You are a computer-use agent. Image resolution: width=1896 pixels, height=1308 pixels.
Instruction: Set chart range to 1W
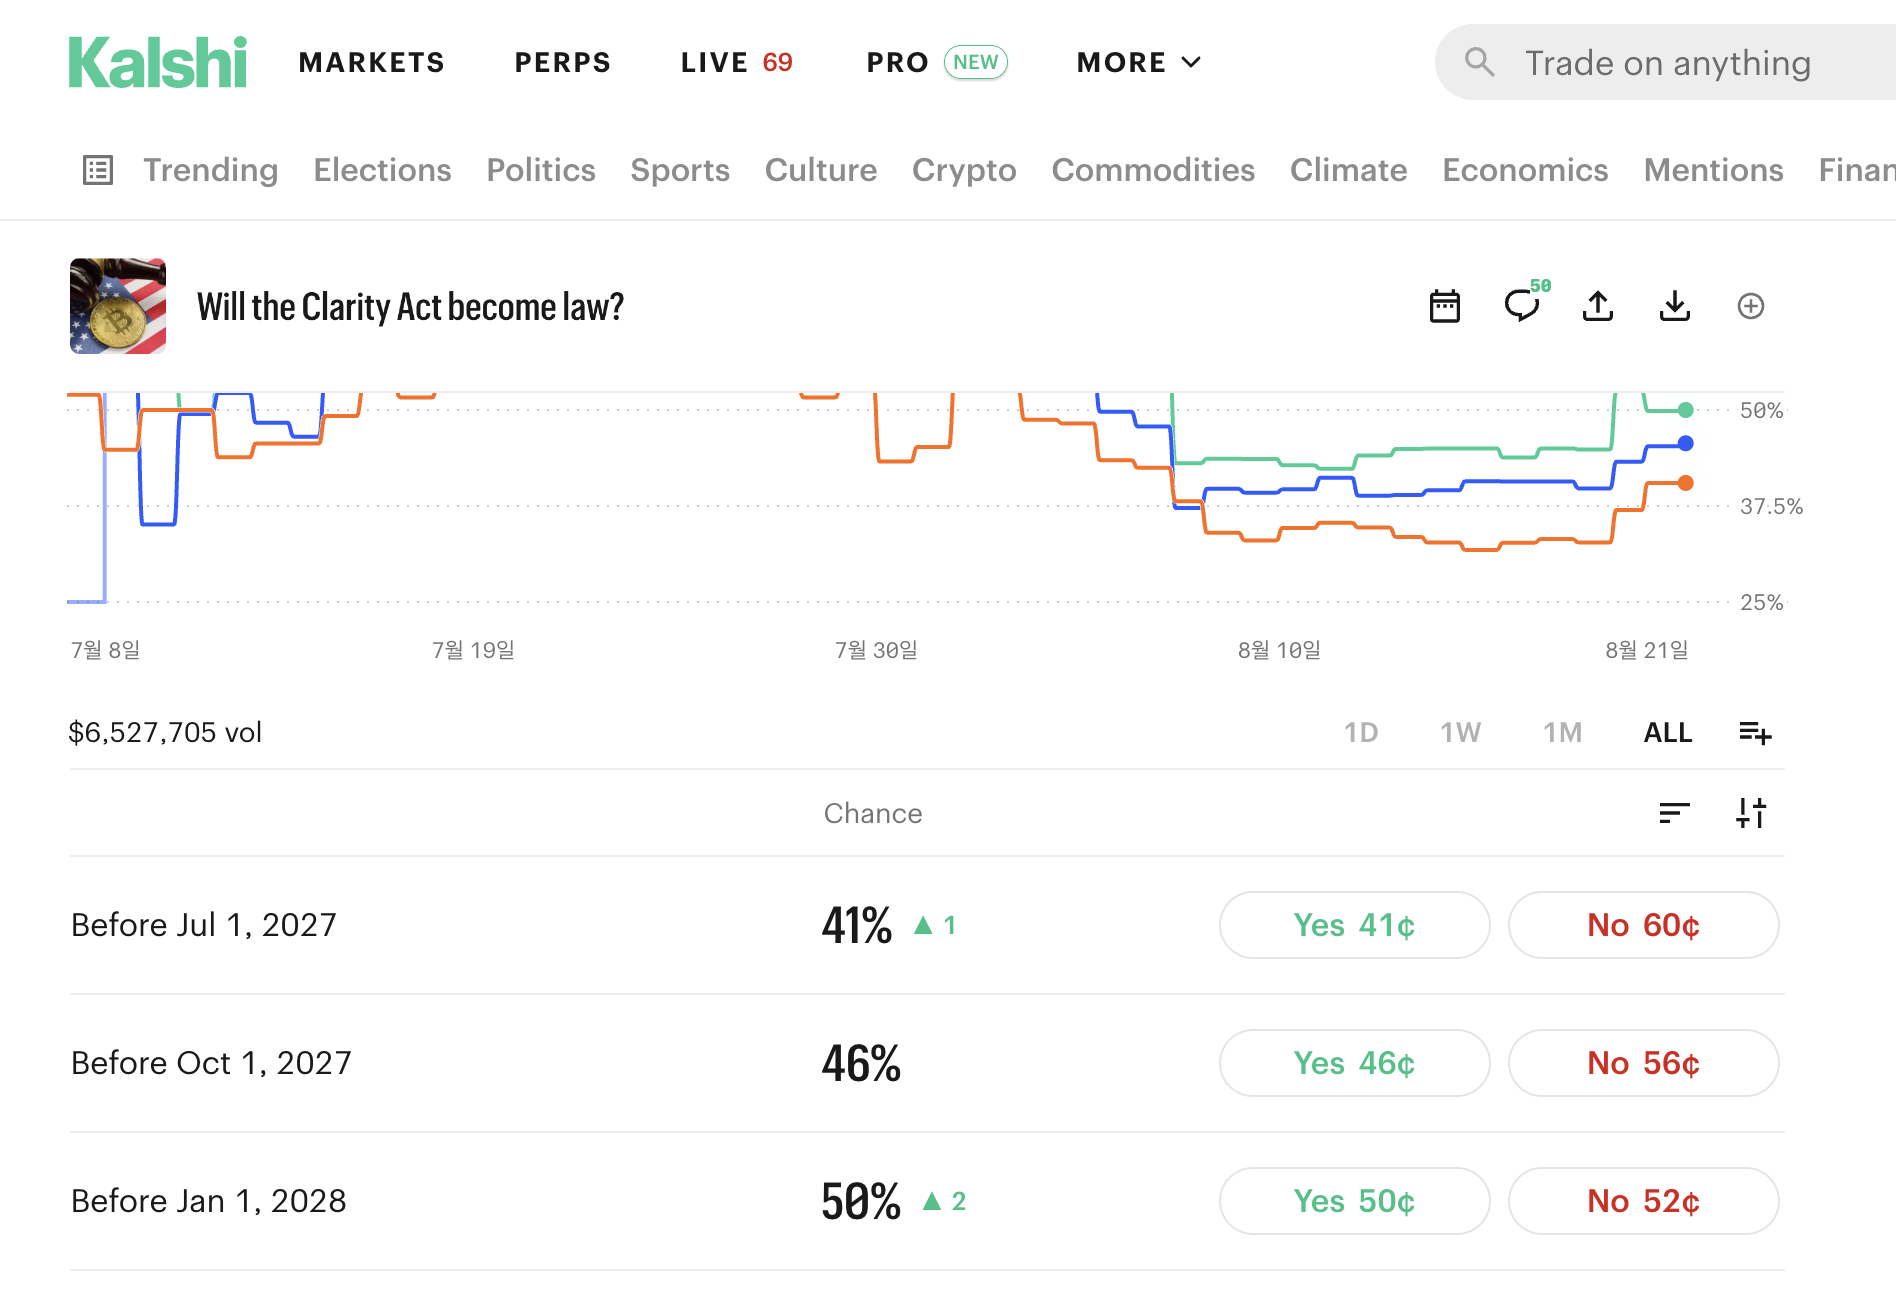pos(1461,733)
